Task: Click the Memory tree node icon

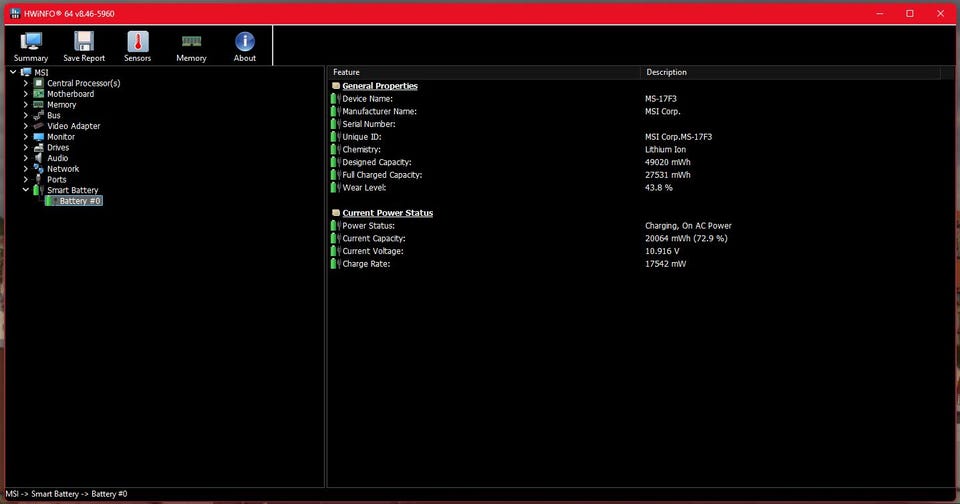Action: coord(39,105)
